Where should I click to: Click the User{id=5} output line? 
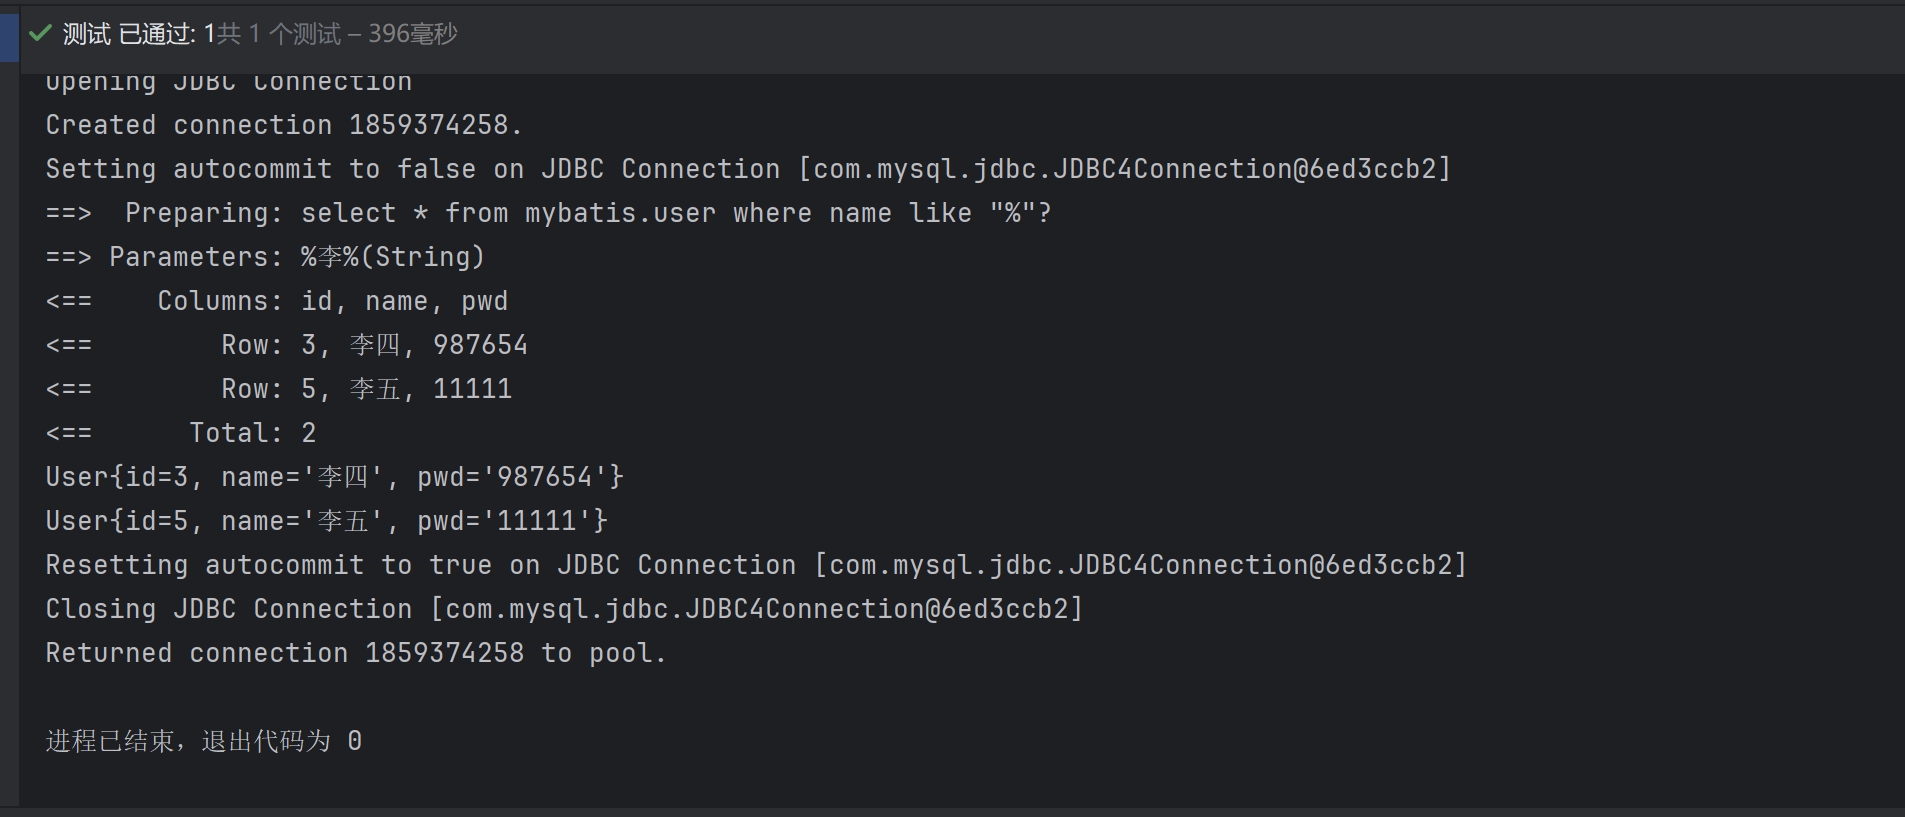pos(327,521)
